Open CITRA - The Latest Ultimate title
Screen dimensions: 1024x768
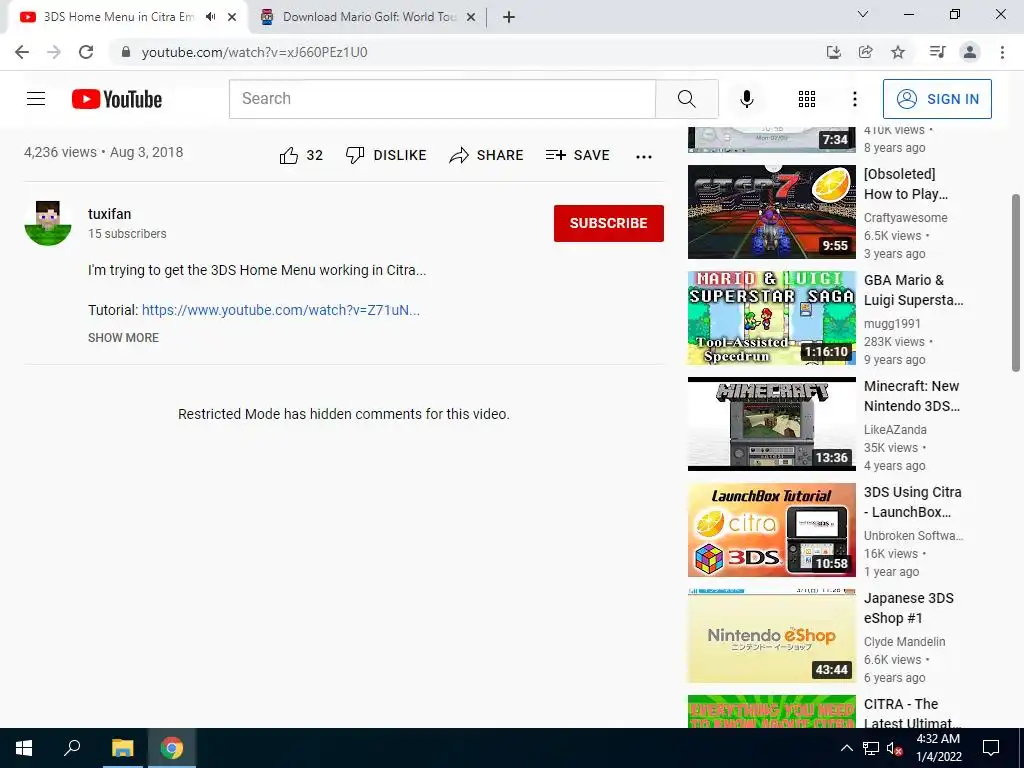click(912, 713)
